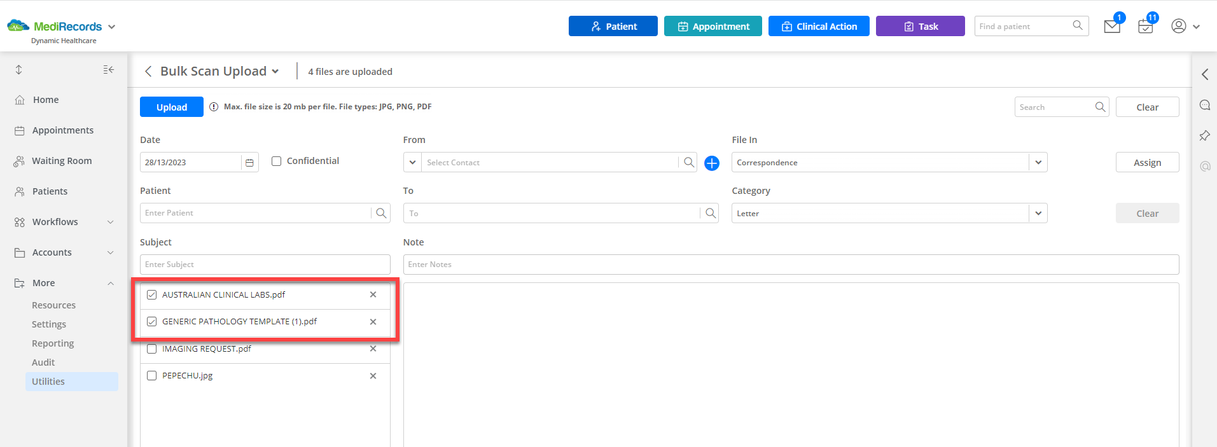Open Patients list in sidebar
This screenshot has height=447, width=1217.
coord(49,191)
